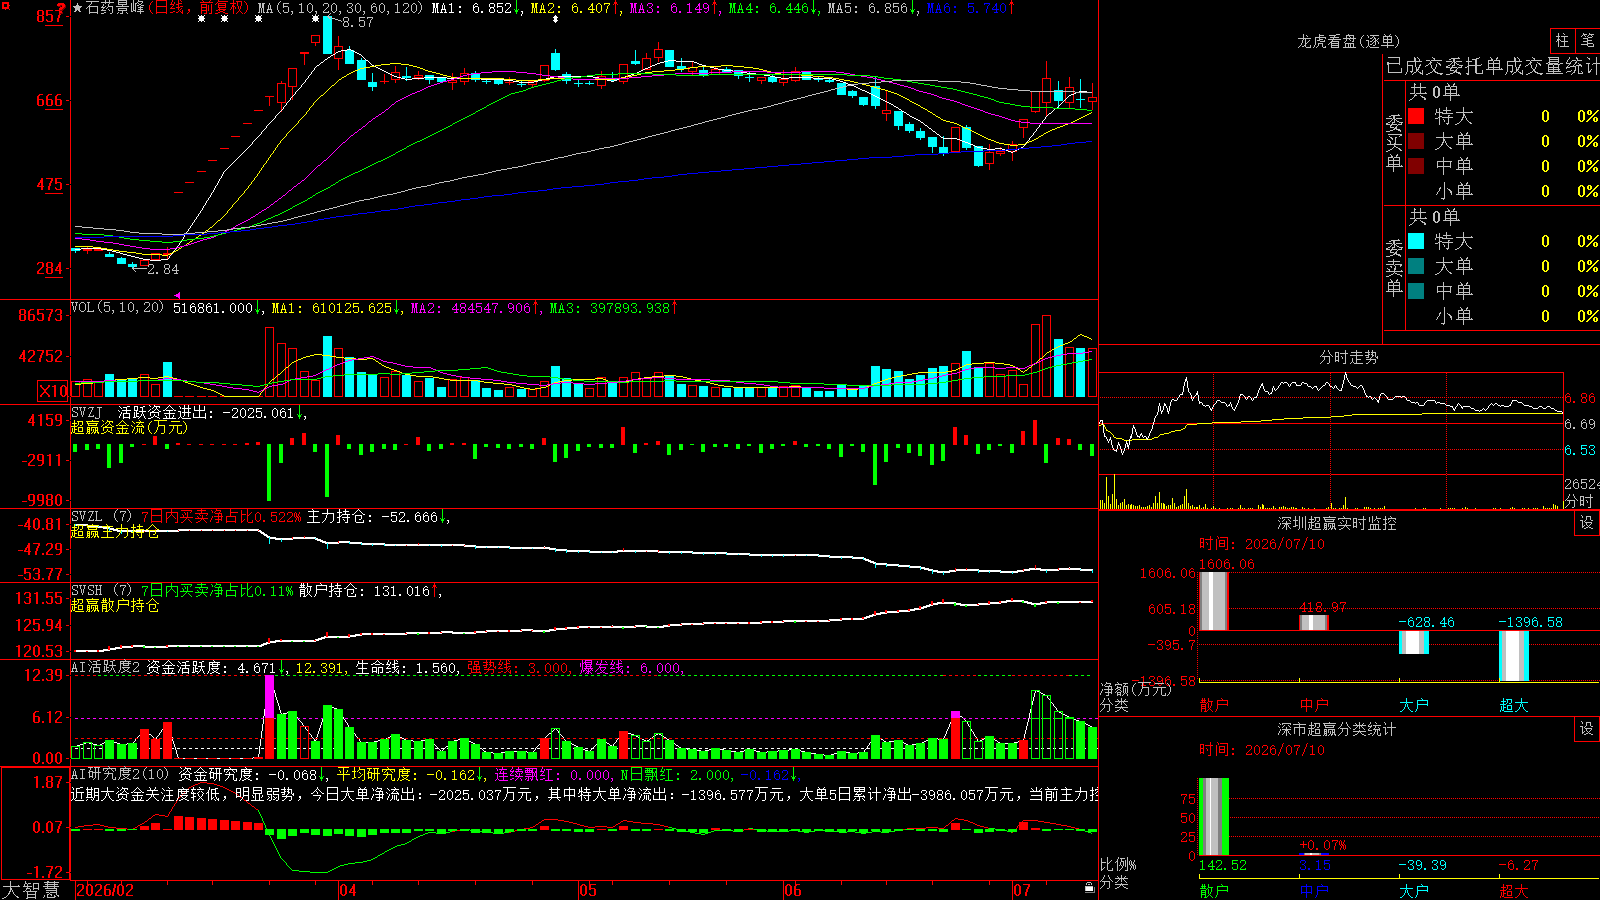Click the MA6: 5.740 value
Image resolution: width=1600 pixels, height=900 pixels.
[x=967, y=8]
